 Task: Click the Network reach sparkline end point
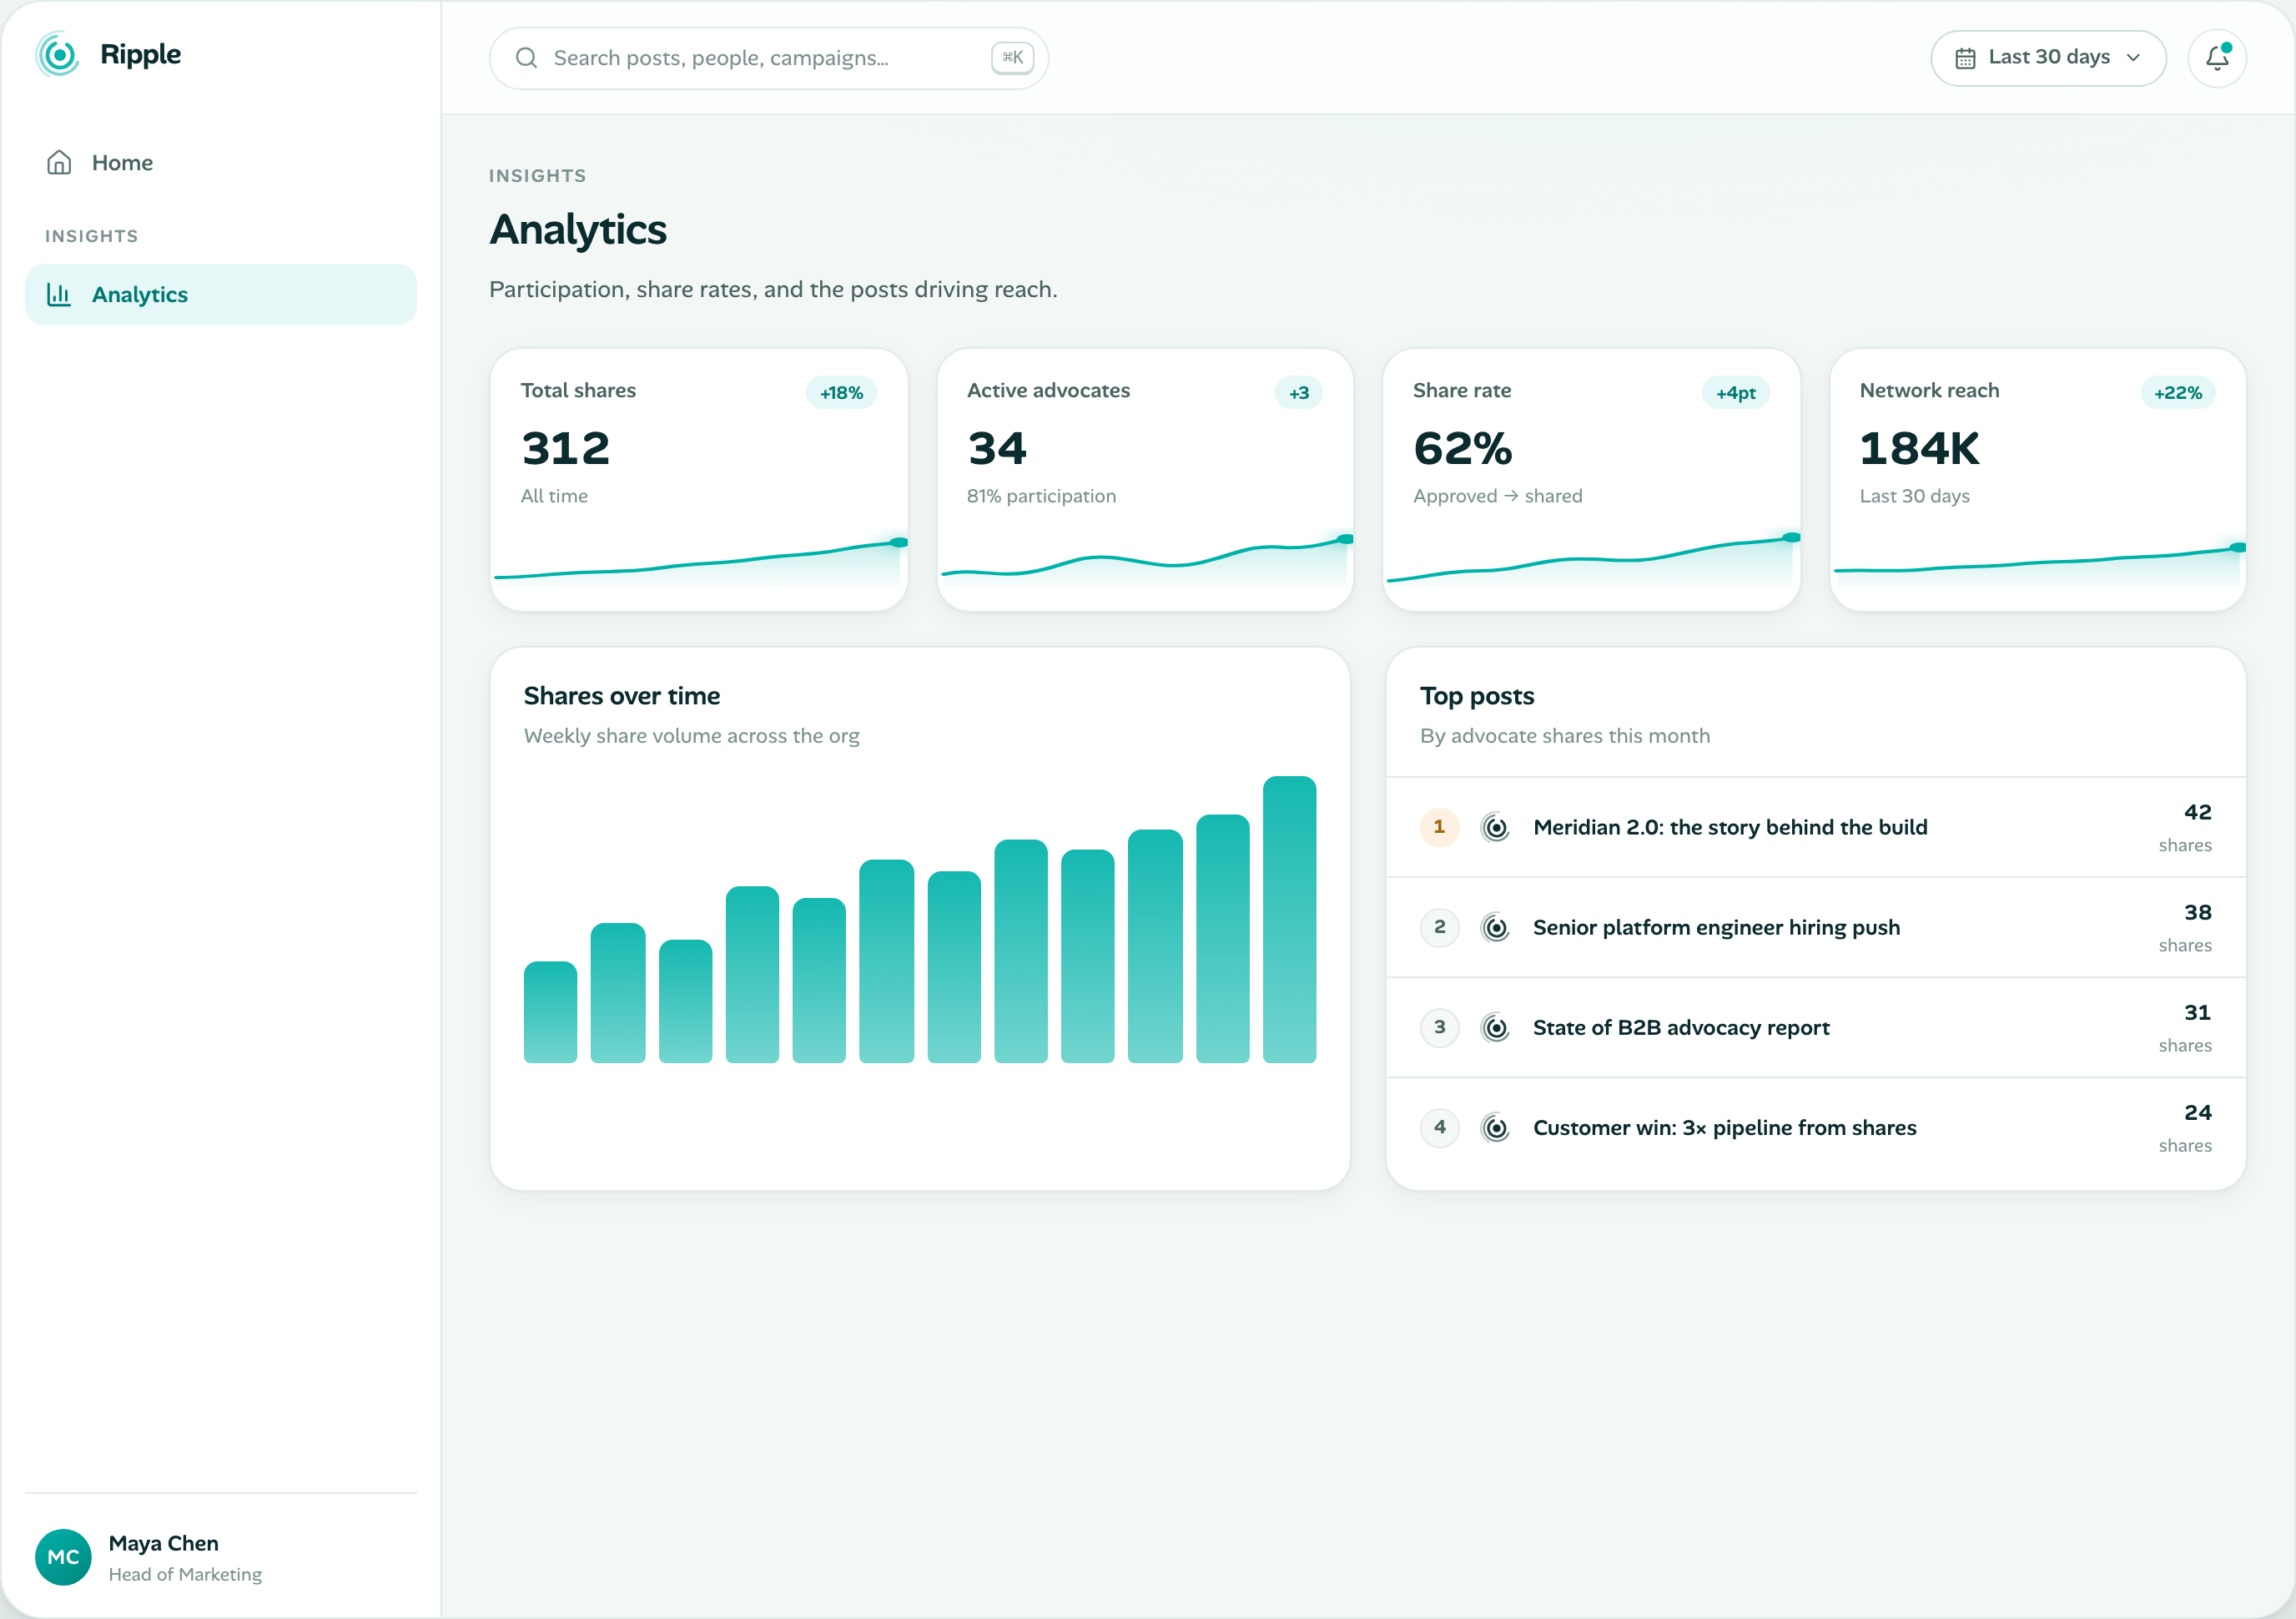(2238, 547)
